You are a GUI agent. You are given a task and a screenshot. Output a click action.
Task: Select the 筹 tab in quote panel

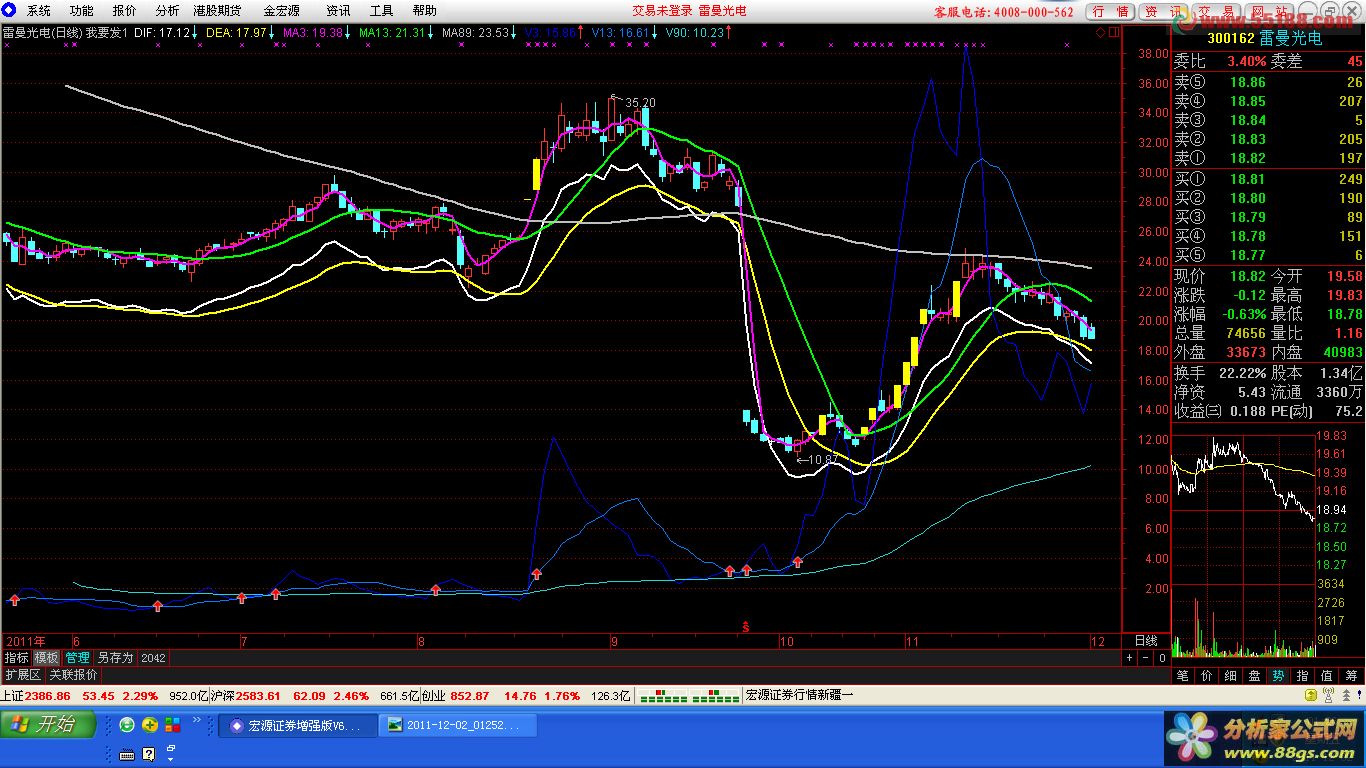(x=1351, y=676)
